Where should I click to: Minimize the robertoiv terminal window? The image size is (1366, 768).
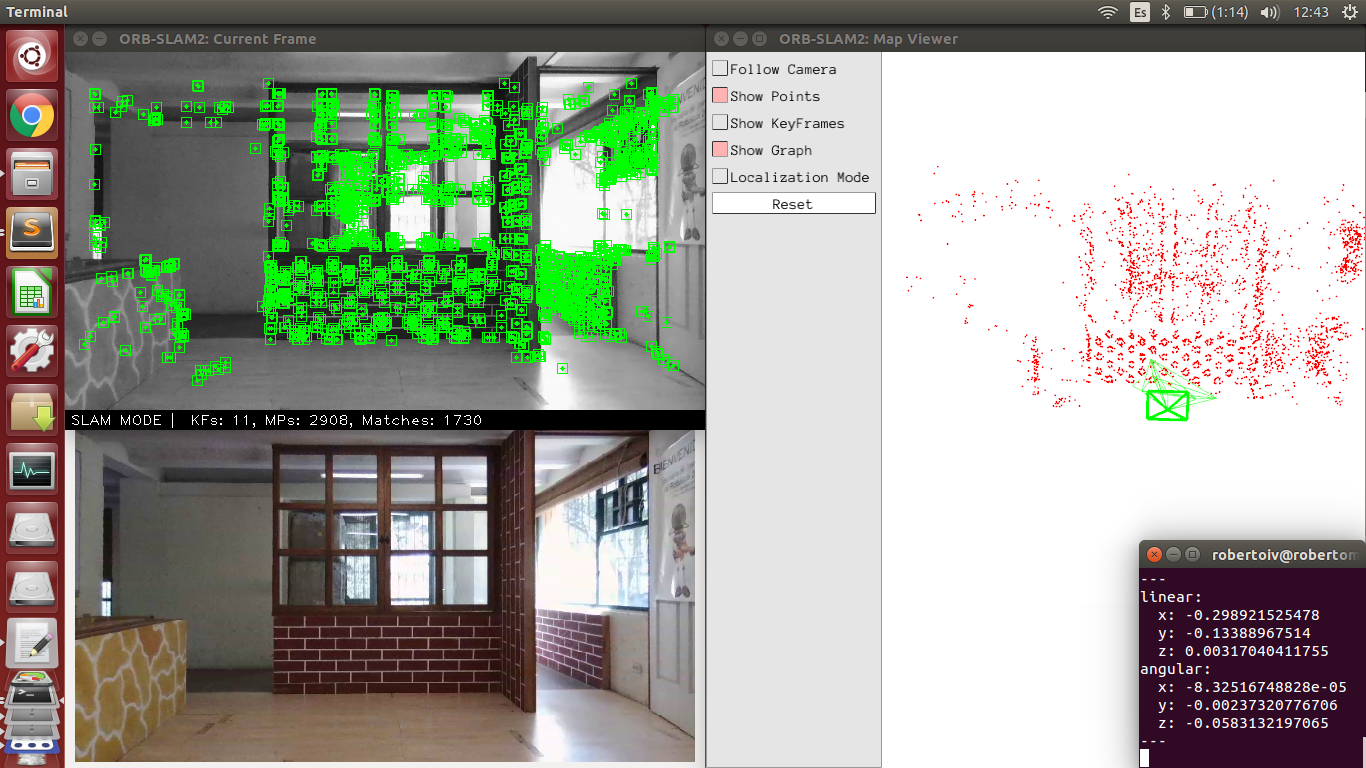click(1174, 554)
